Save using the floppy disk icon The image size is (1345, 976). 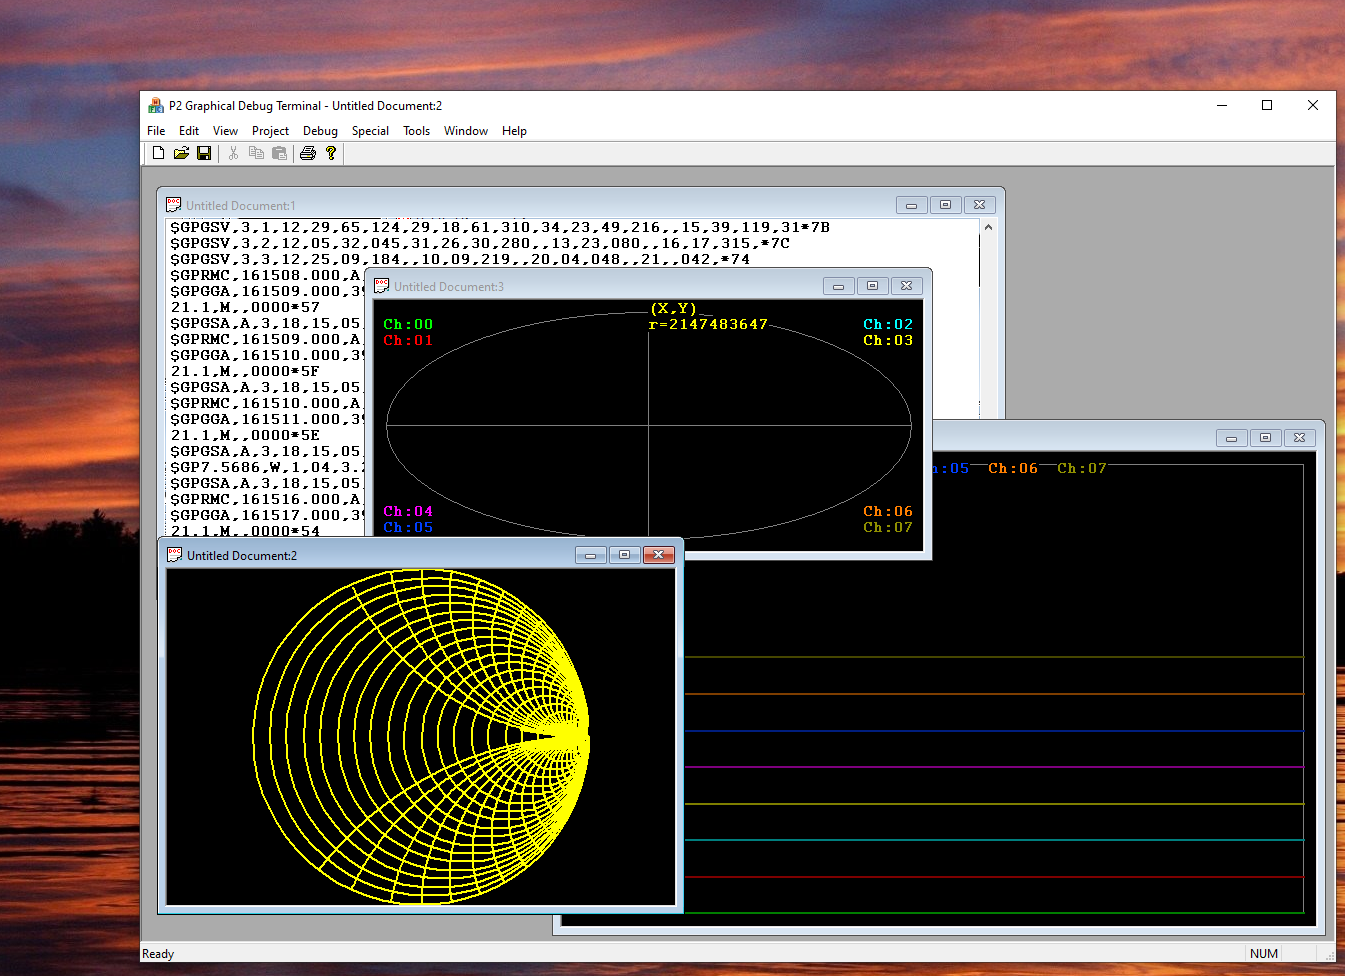204,153
